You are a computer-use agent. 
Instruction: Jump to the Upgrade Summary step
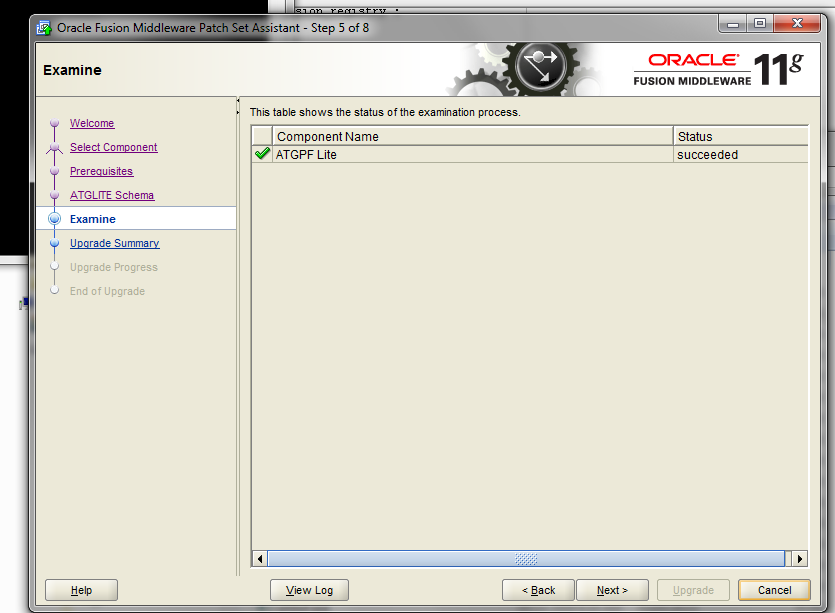[114, 243]
